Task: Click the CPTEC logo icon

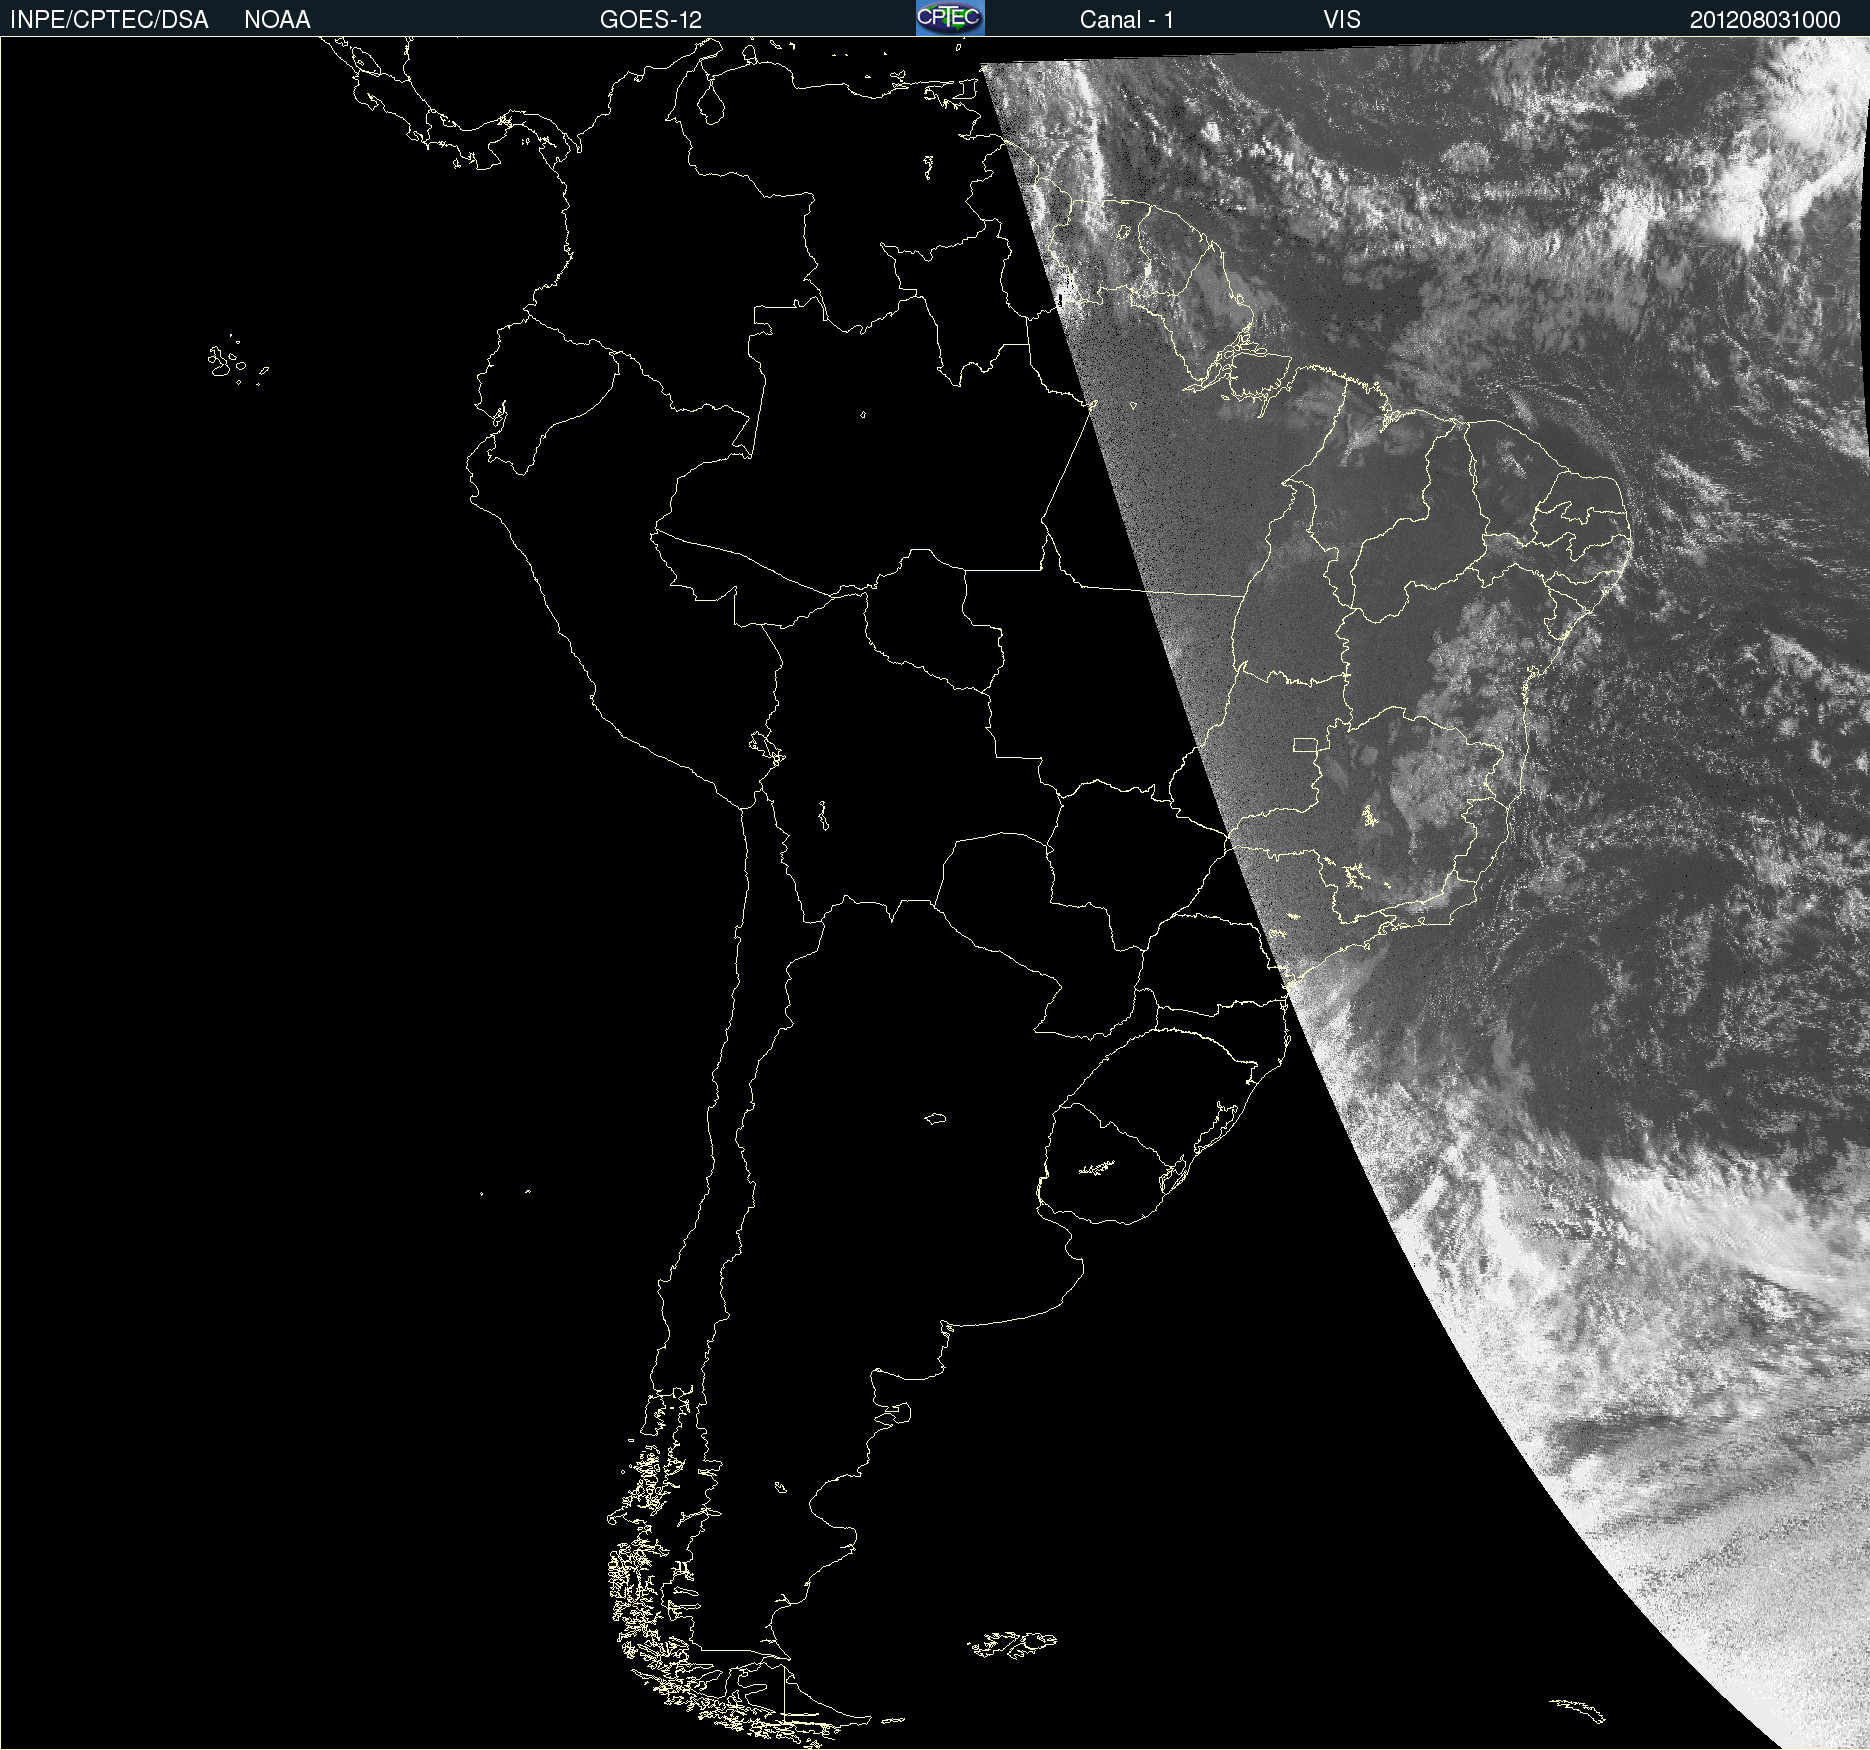Action: pos(950,18)
